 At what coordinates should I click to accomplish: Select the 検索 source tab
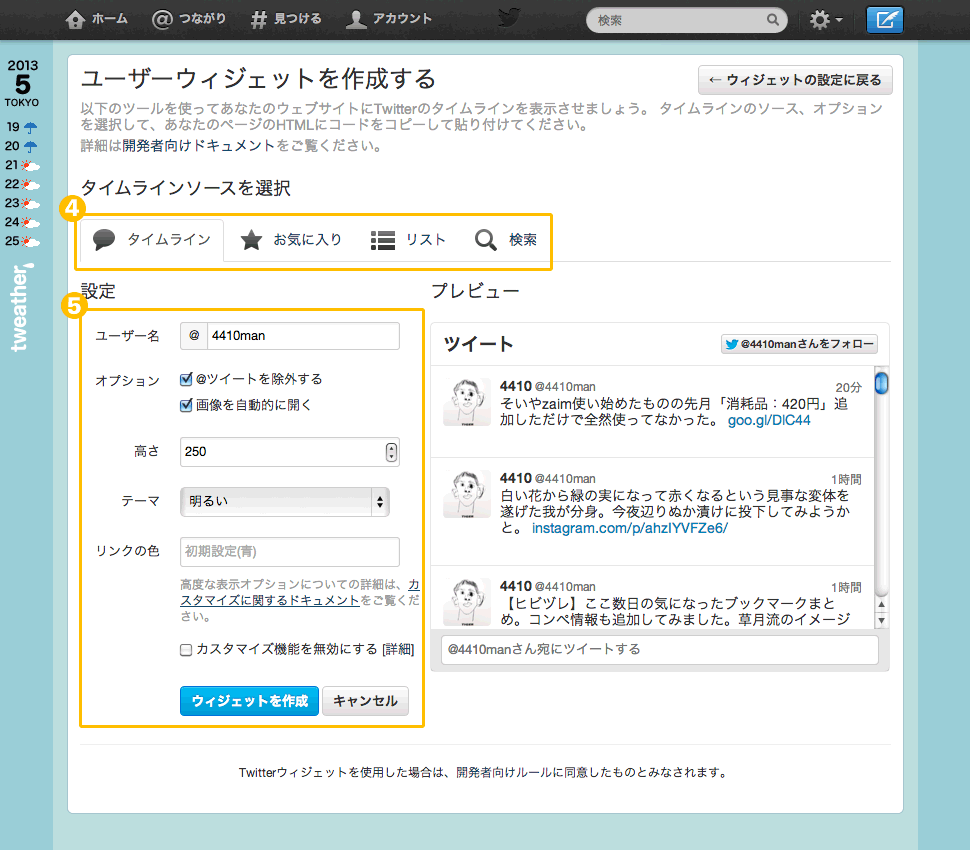click(x=506, y=240)
